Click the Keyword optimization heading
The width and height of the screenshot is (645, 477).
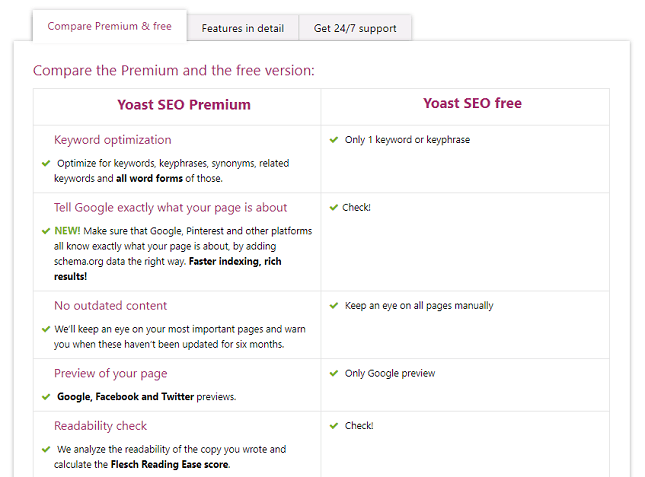click(x=113, y=140)
